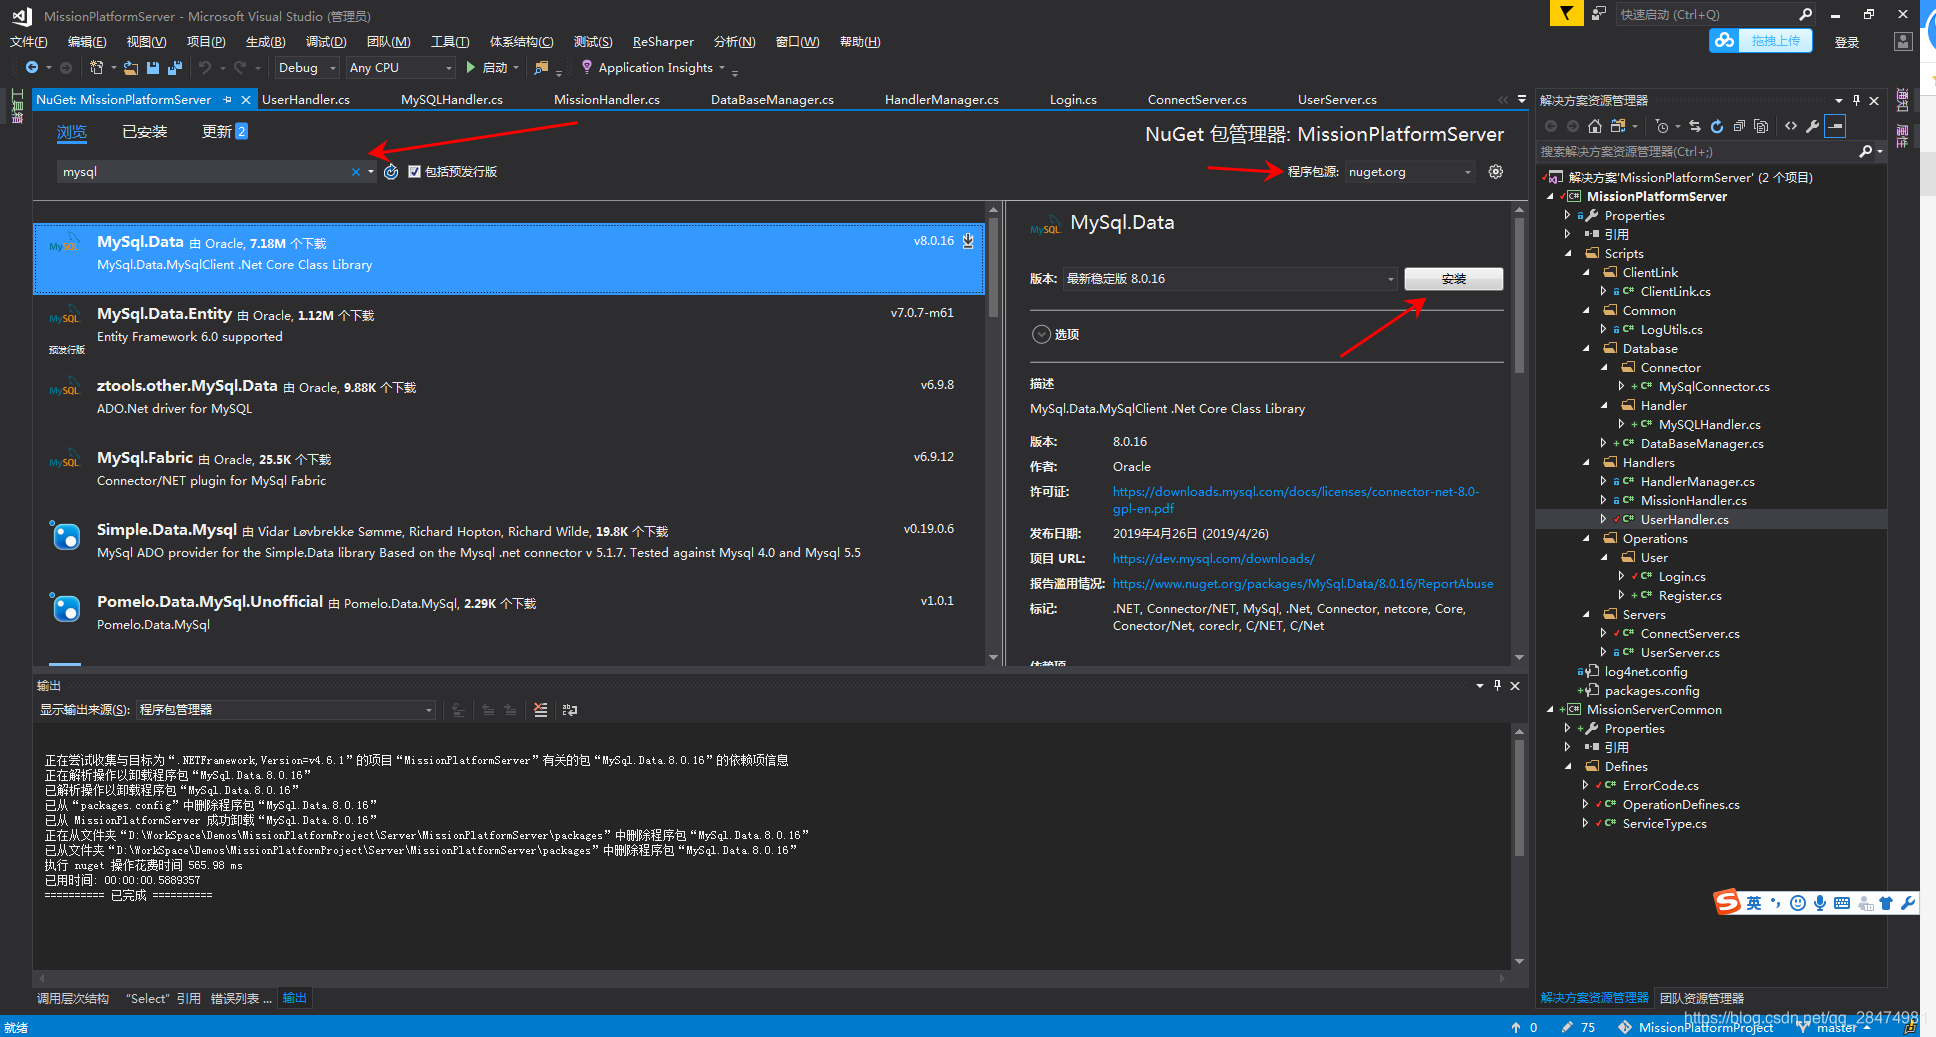Click the Find in Files toolbar icon
This screenshot has height=1037, width=1936.
[541, 68]
